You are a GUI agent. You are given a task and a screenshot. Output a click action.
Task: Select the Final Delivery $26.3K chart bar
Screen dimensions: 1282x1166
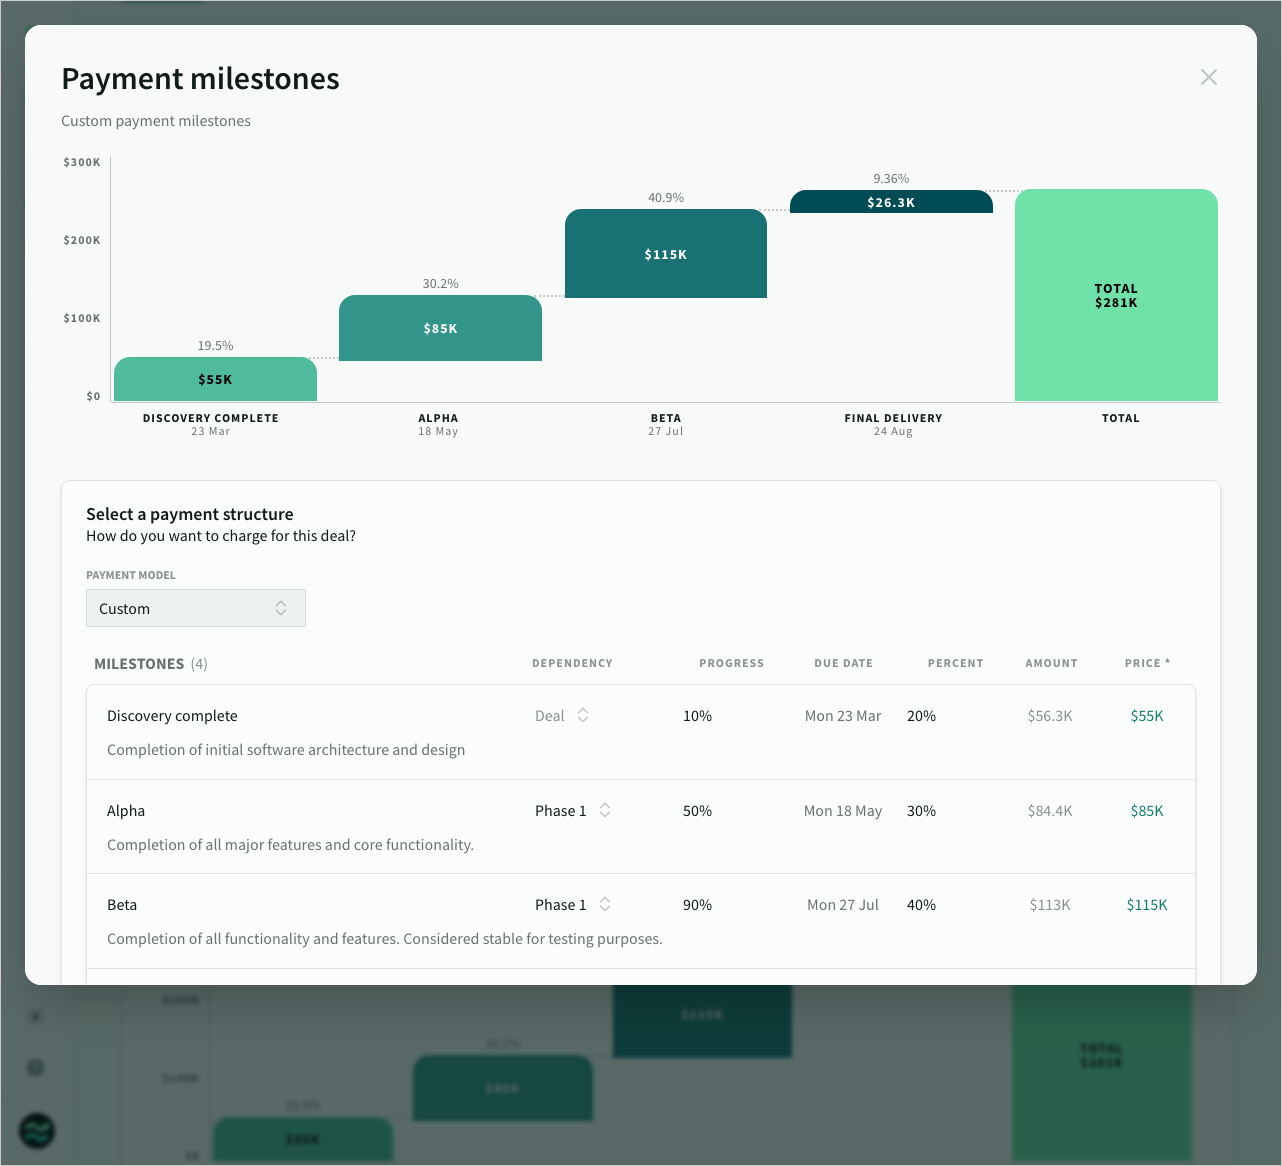click(891, 201)
